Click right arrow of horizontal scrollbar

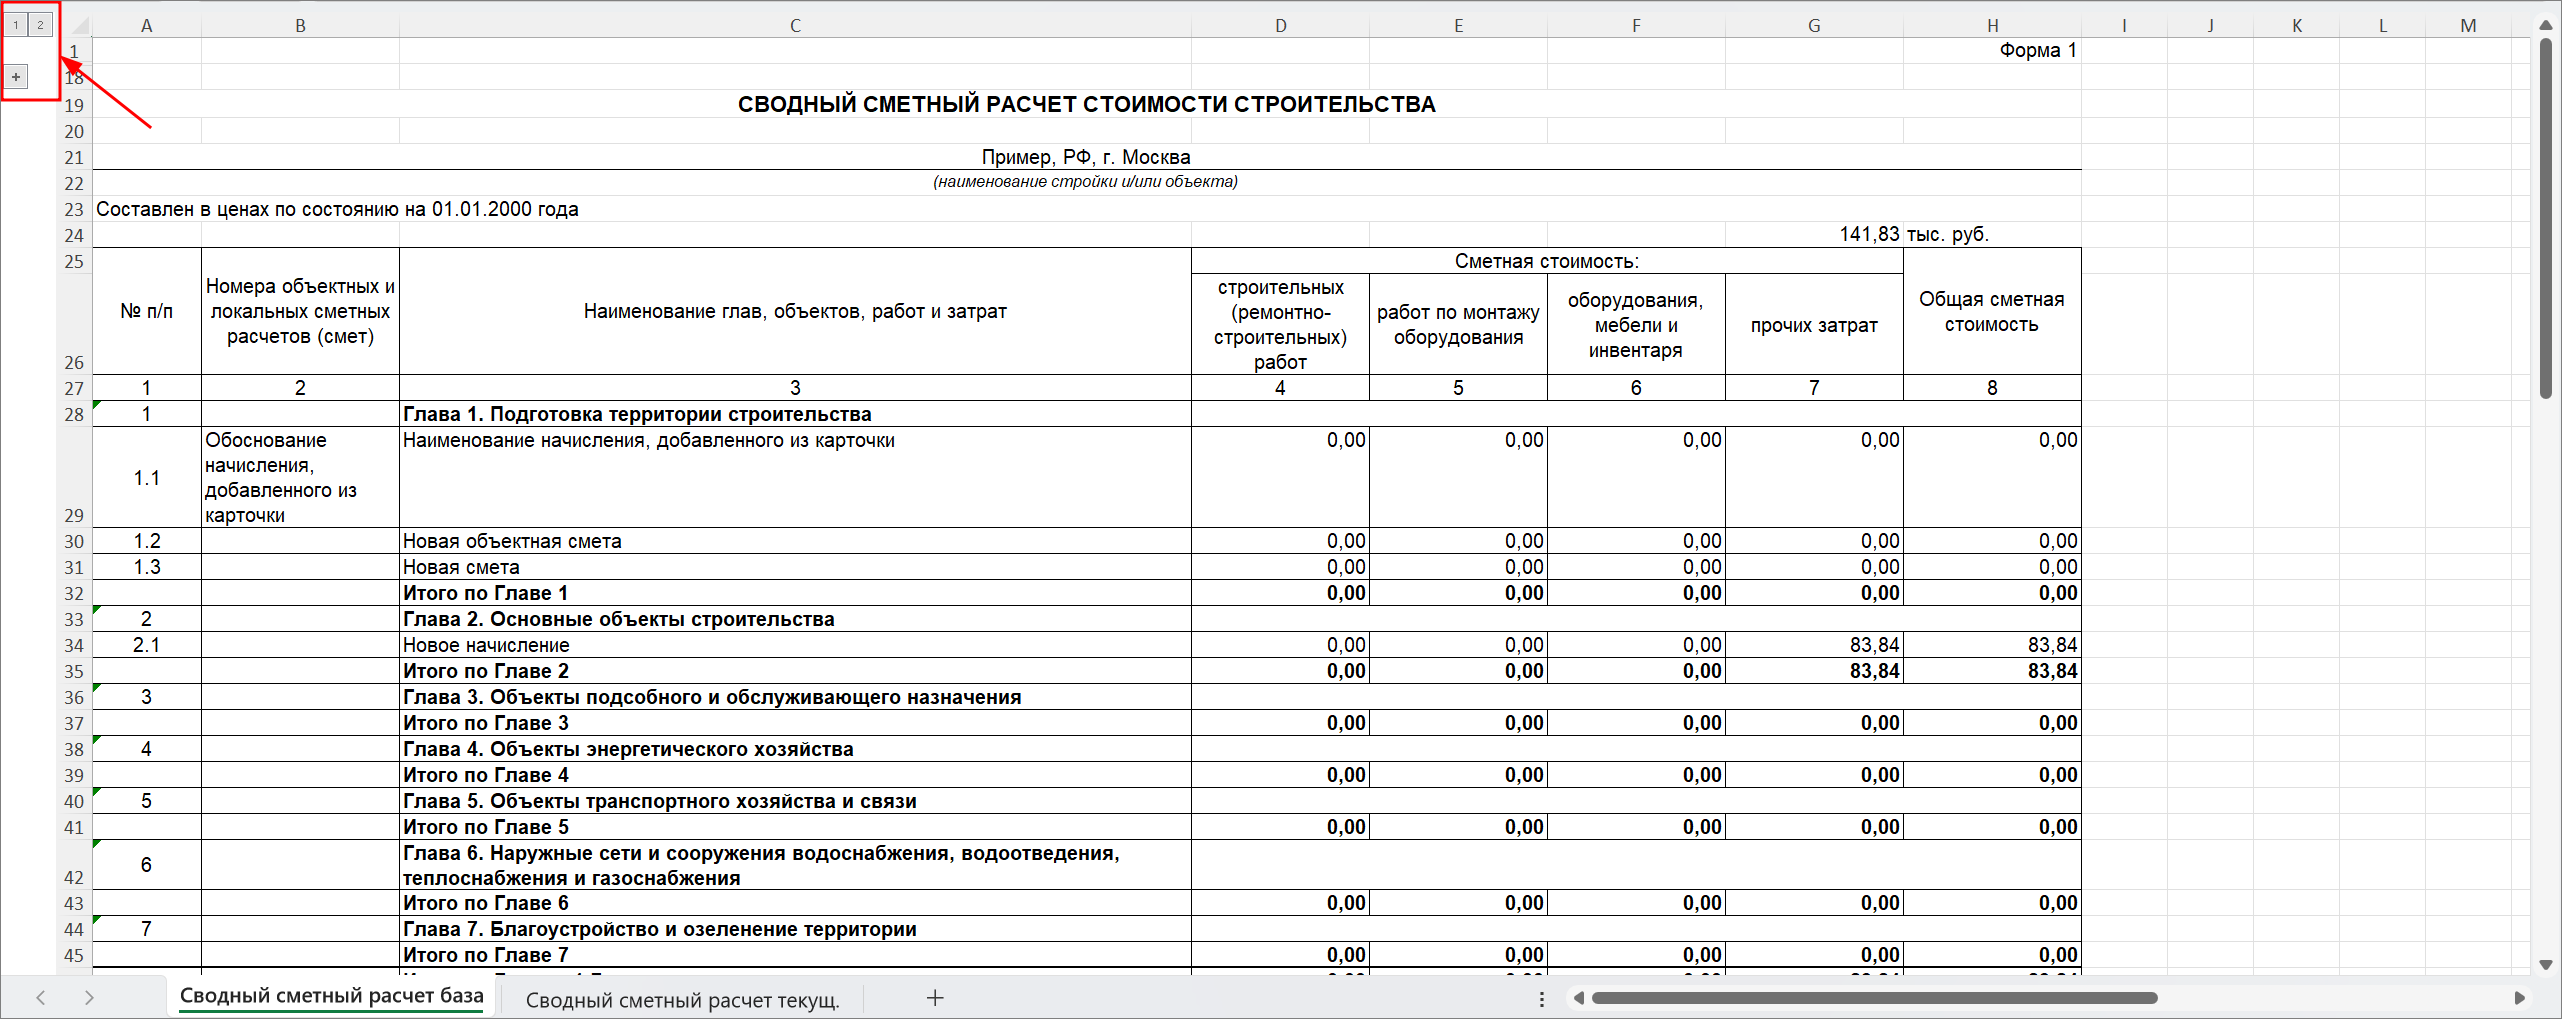pos(2519,998)
